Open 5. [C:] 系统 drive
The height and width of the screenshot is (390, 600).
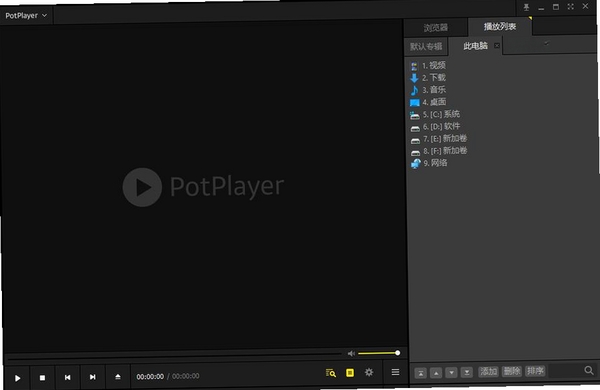(435, 114)
